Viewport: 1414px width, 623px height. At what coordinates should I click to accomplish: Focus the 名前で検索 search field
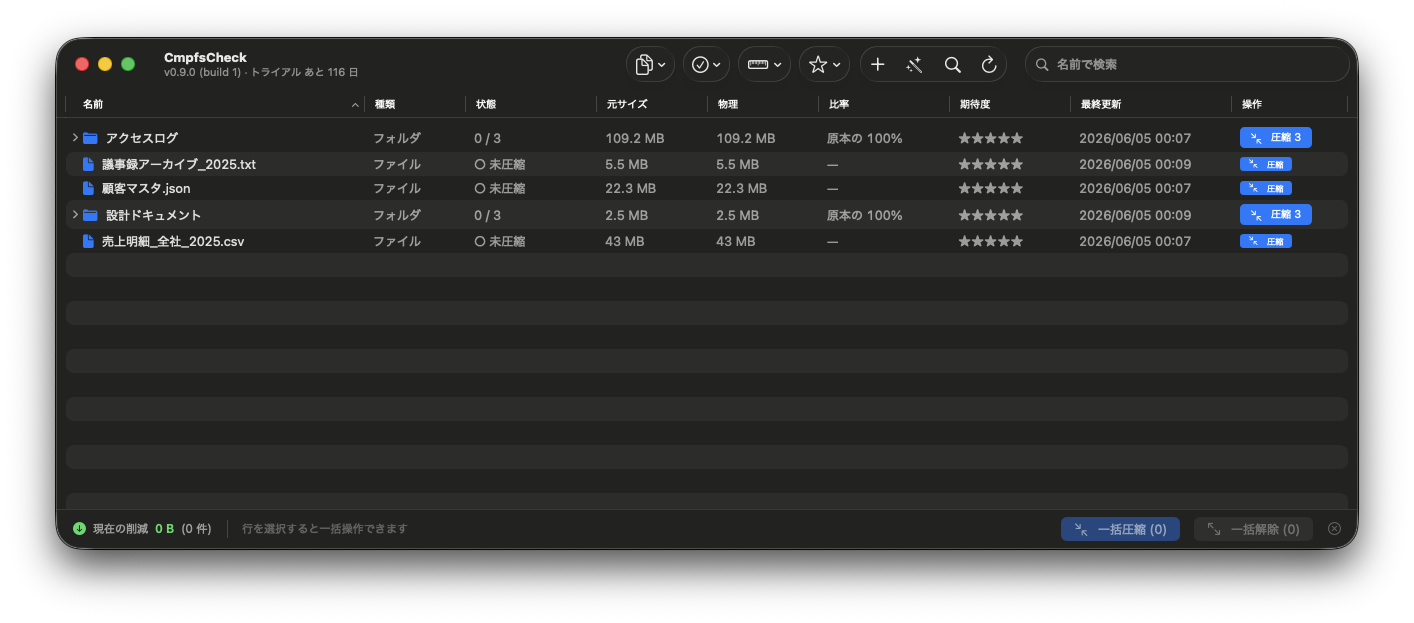click(1187, 64)
